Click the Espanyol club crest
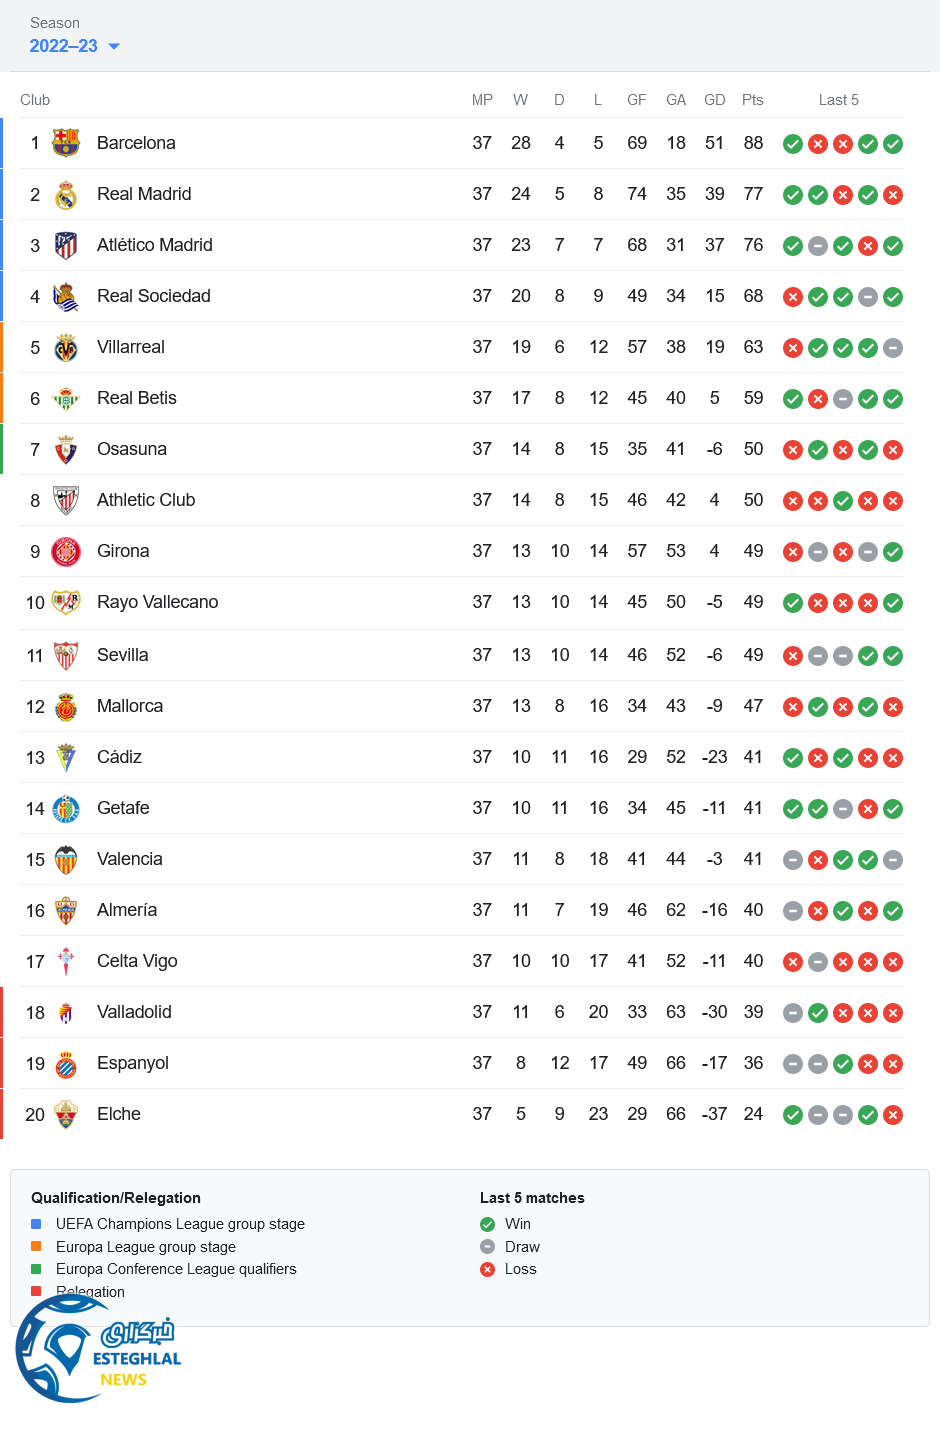 (66, 1064)
